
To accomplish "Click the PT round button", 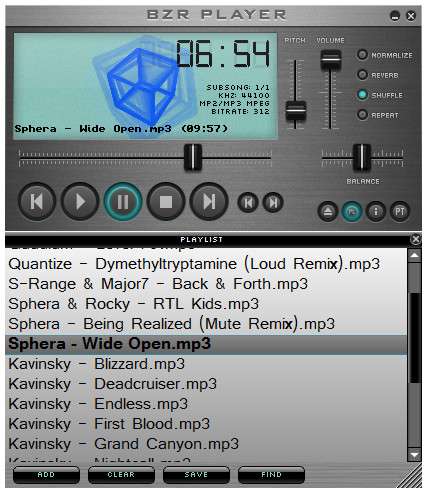I will click(x=400, y=211).
